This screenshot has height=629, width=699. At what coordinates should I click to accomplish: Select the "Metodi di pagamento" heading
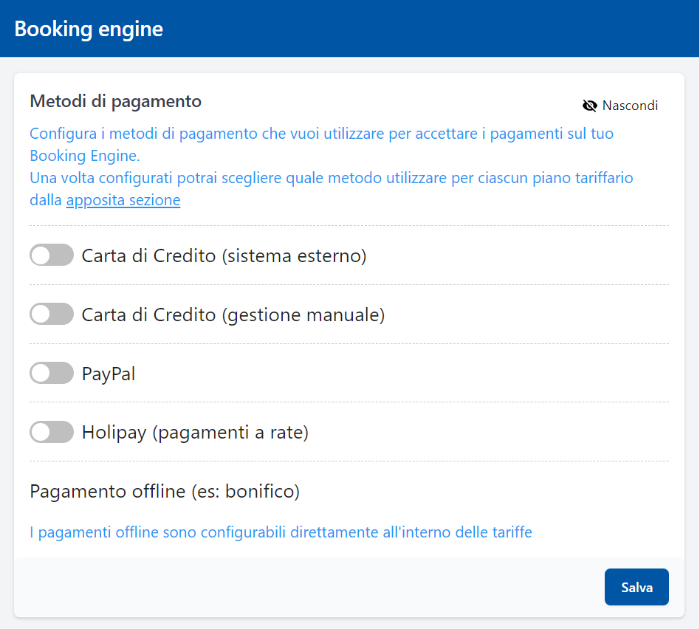point(116,101)
